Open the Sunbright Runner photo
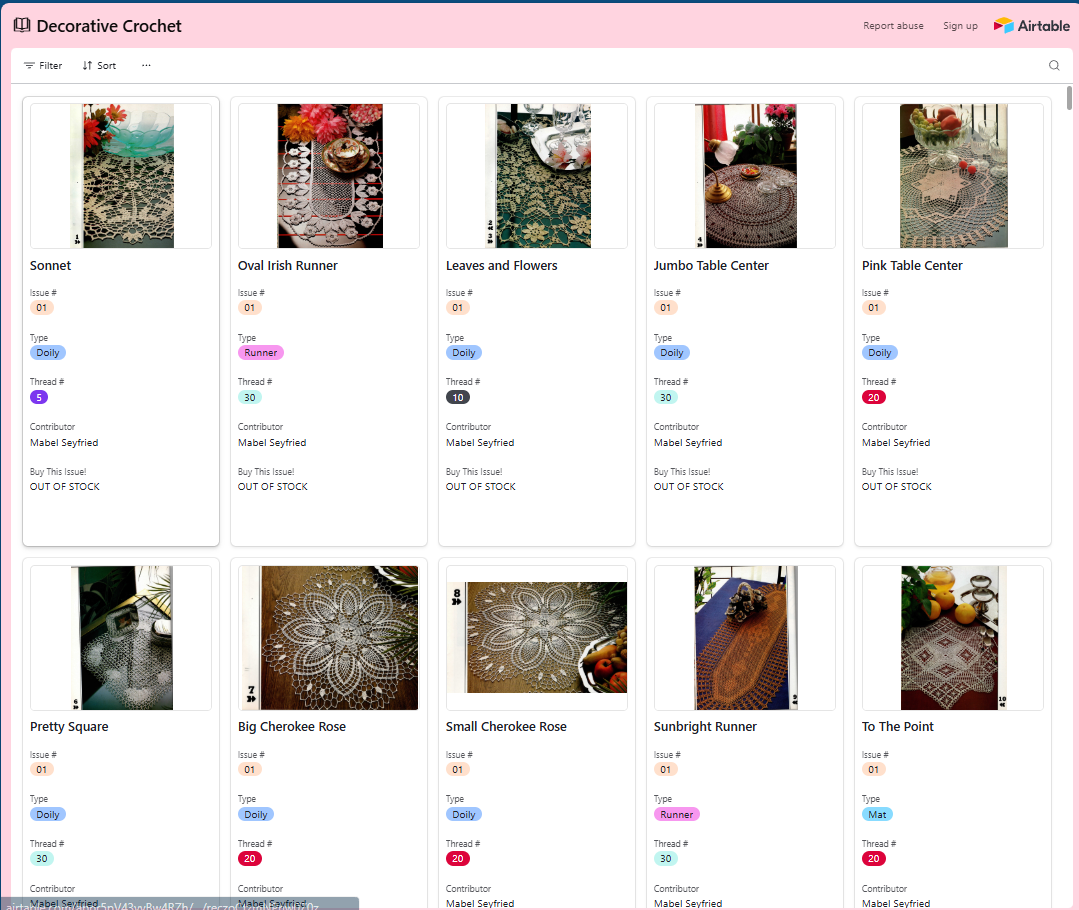Screen dimensions: 1079x910 click(x=745, y=638)
